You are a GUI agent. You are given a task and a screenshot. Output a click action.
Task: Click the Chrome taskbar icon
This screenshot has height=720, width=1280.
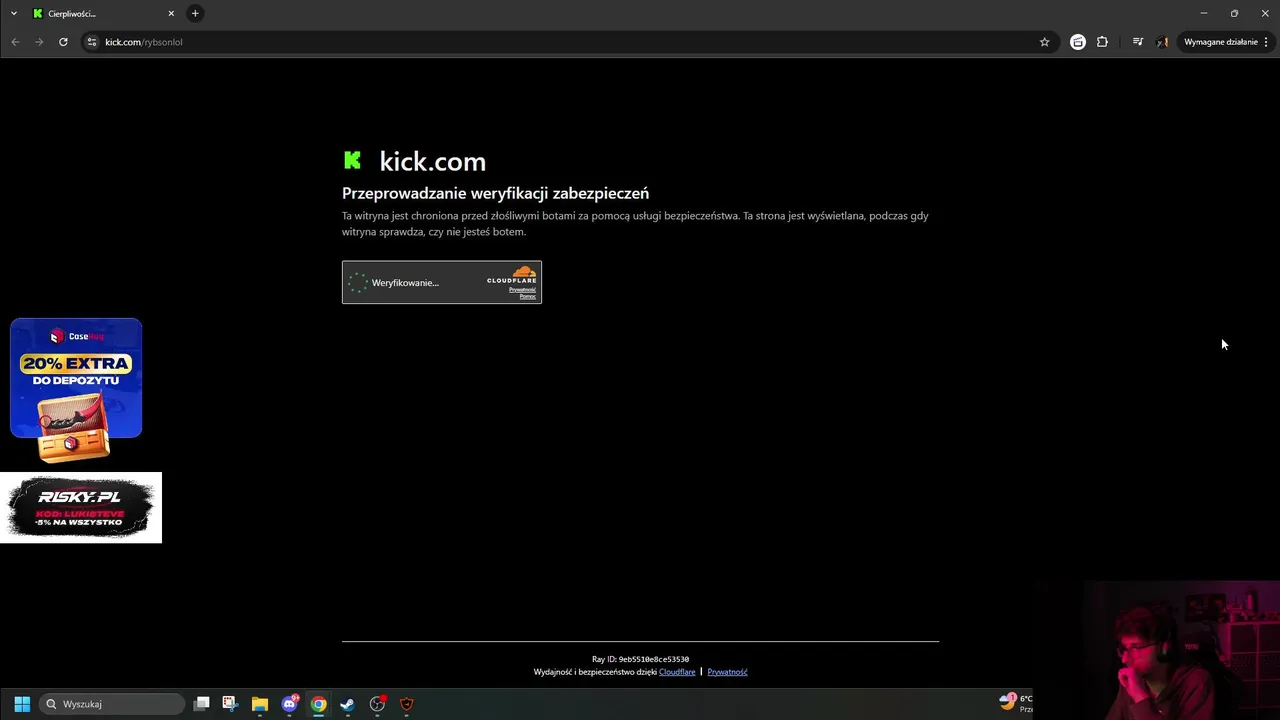tap(318, 704)
